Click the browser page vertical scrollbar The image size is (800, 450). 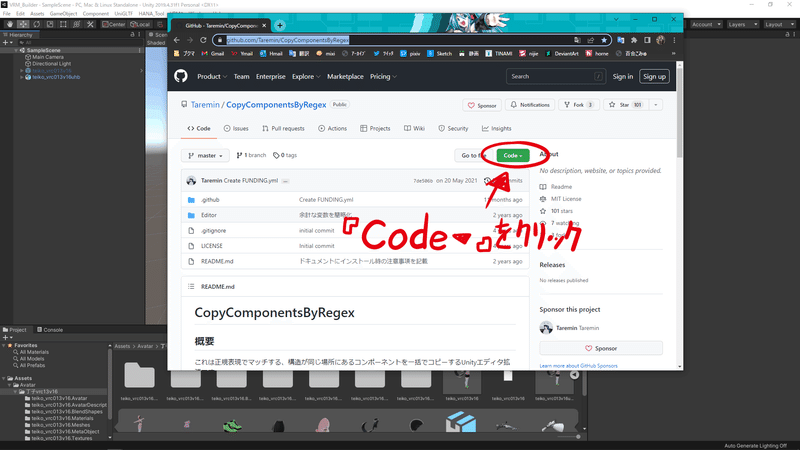pyautogui.click(x=680, y=111)
